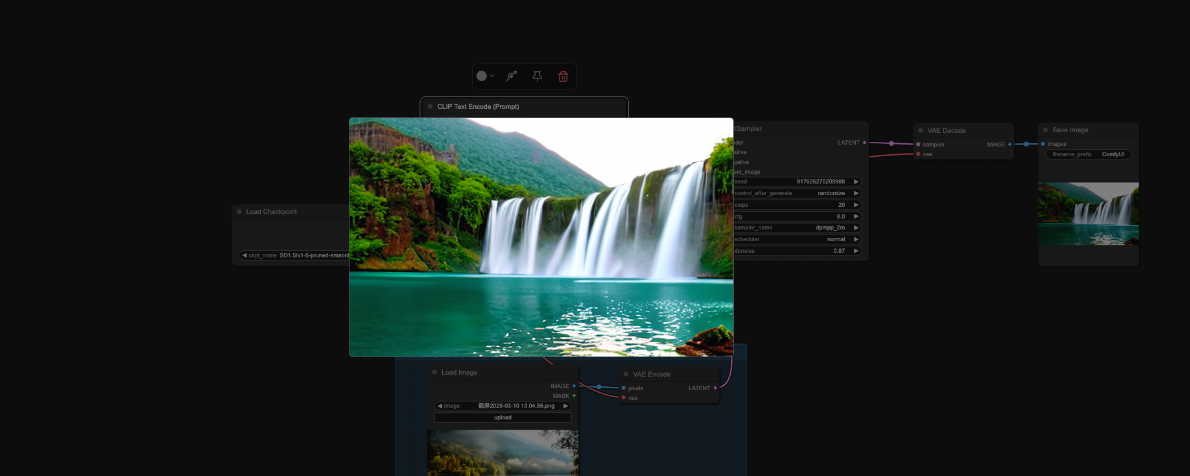This screenshot has width=1190, height=476.
Task: Collapse the Save Image node dot
Action: click(1044, 130)
